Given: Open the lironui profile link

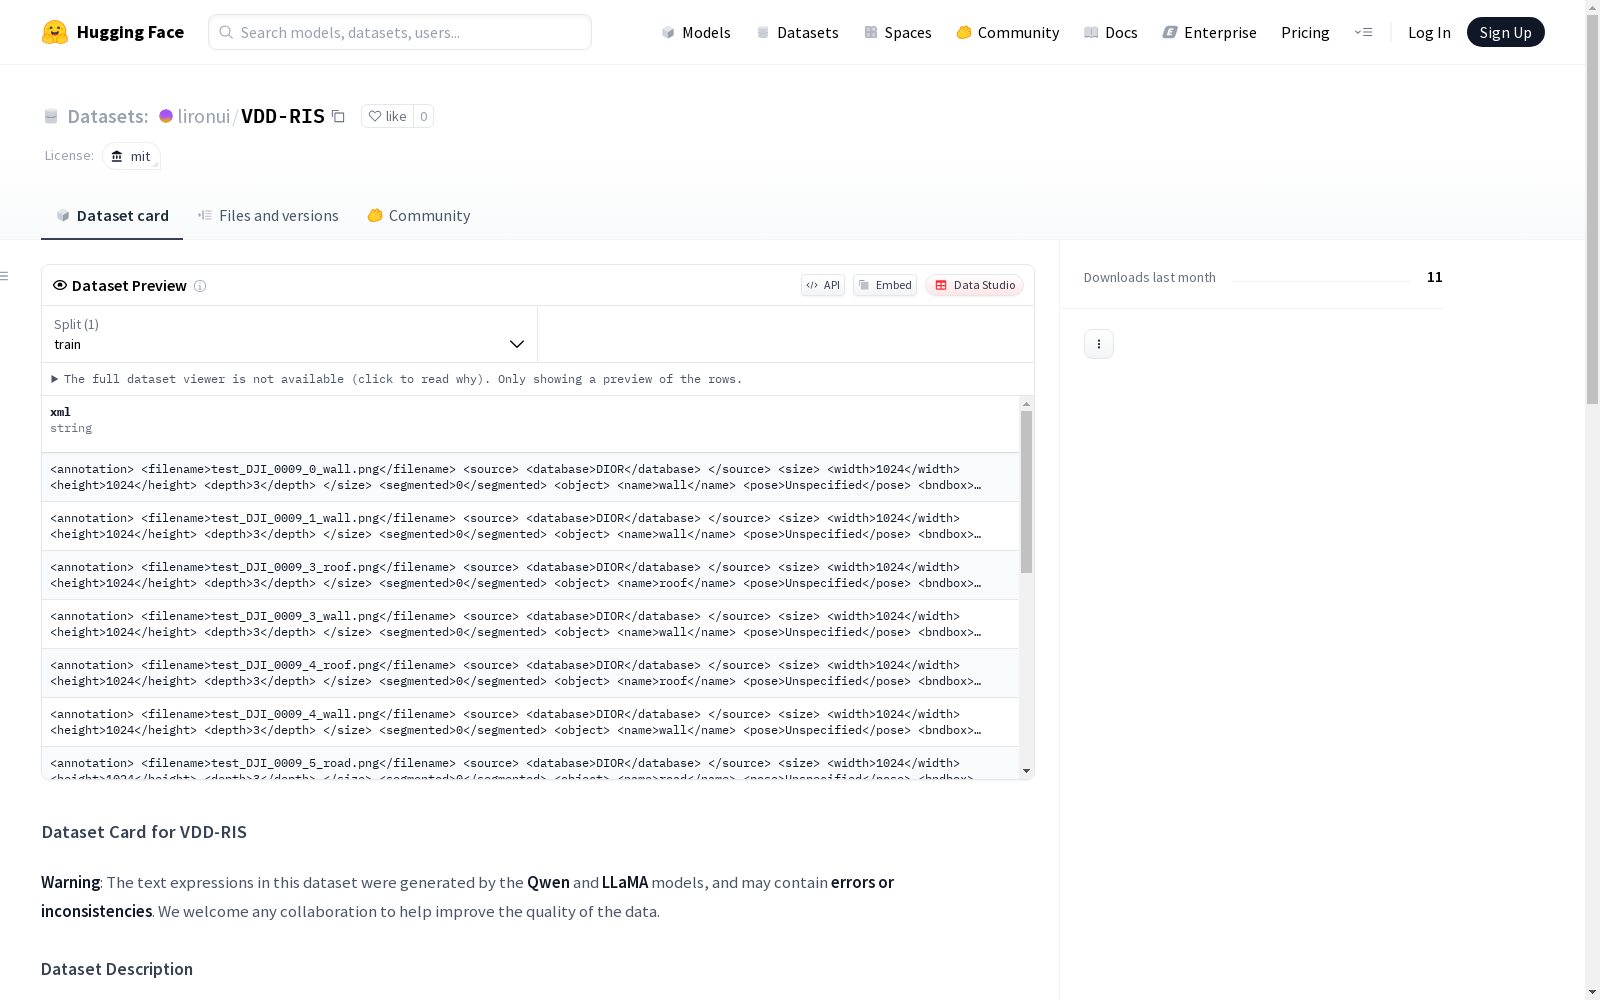Looking at the screenshot, I should [x=204, y=116].
